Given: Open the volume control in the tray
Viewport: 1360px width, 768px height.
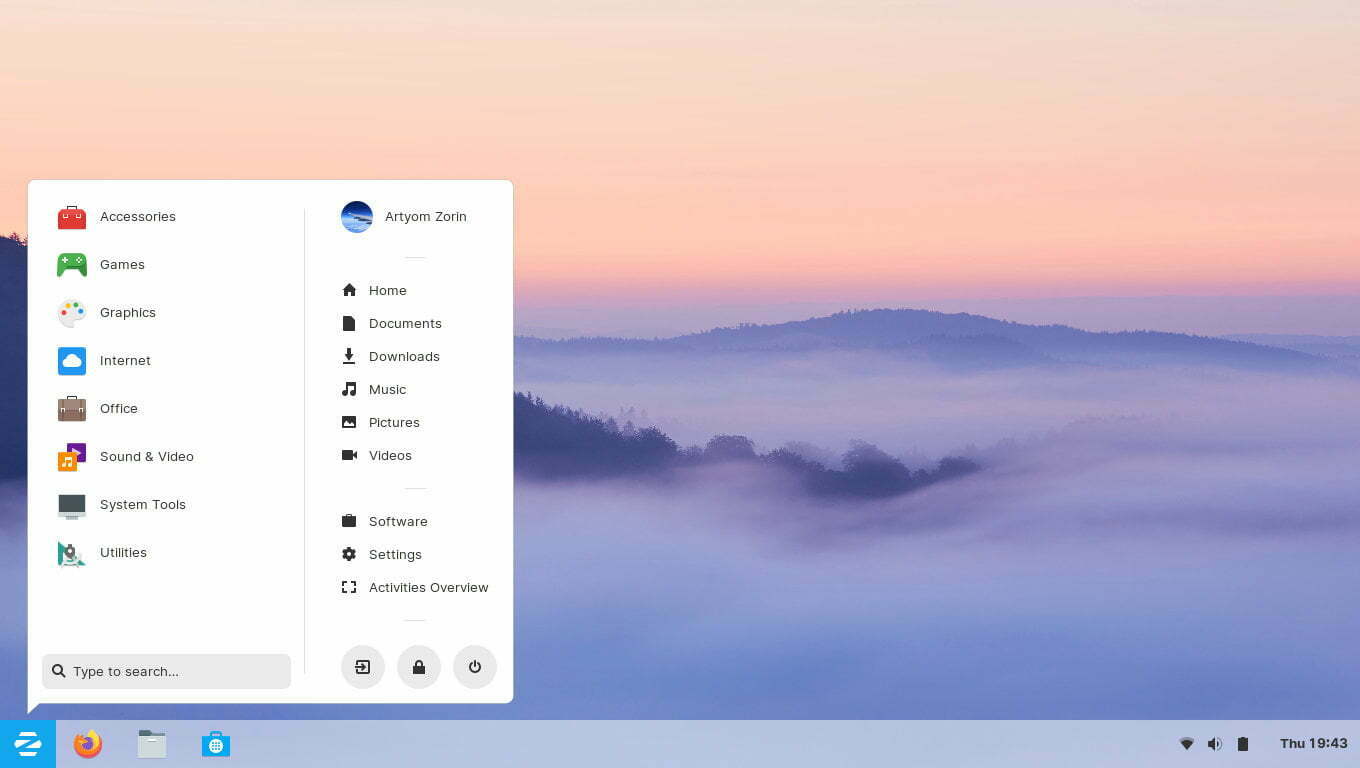Looking at the screenshot, I should point(1215,743).
